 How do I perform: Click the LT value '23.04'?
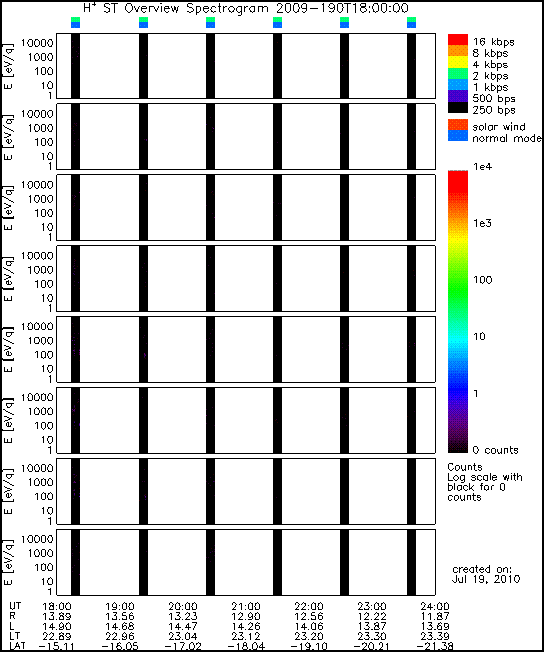coord(183,637)
